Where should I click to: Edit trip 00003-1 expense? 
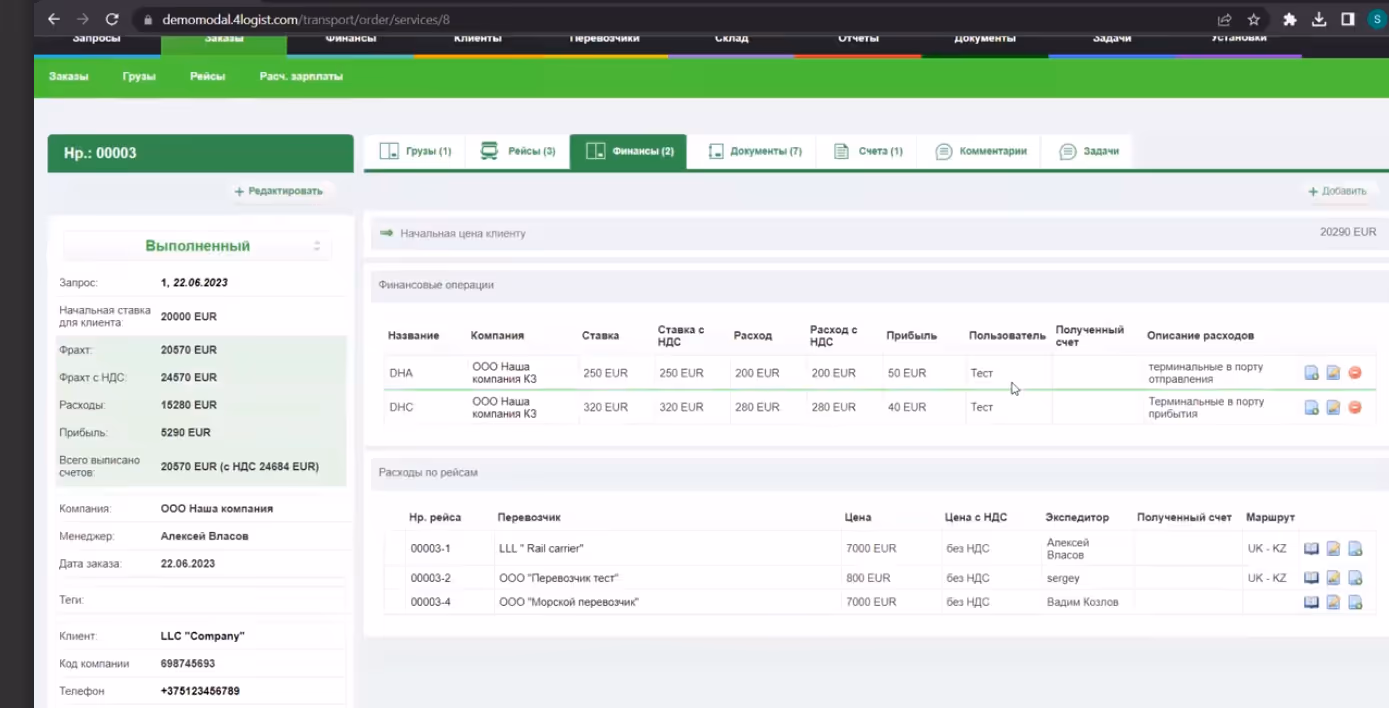click(x=1333, y=549)
